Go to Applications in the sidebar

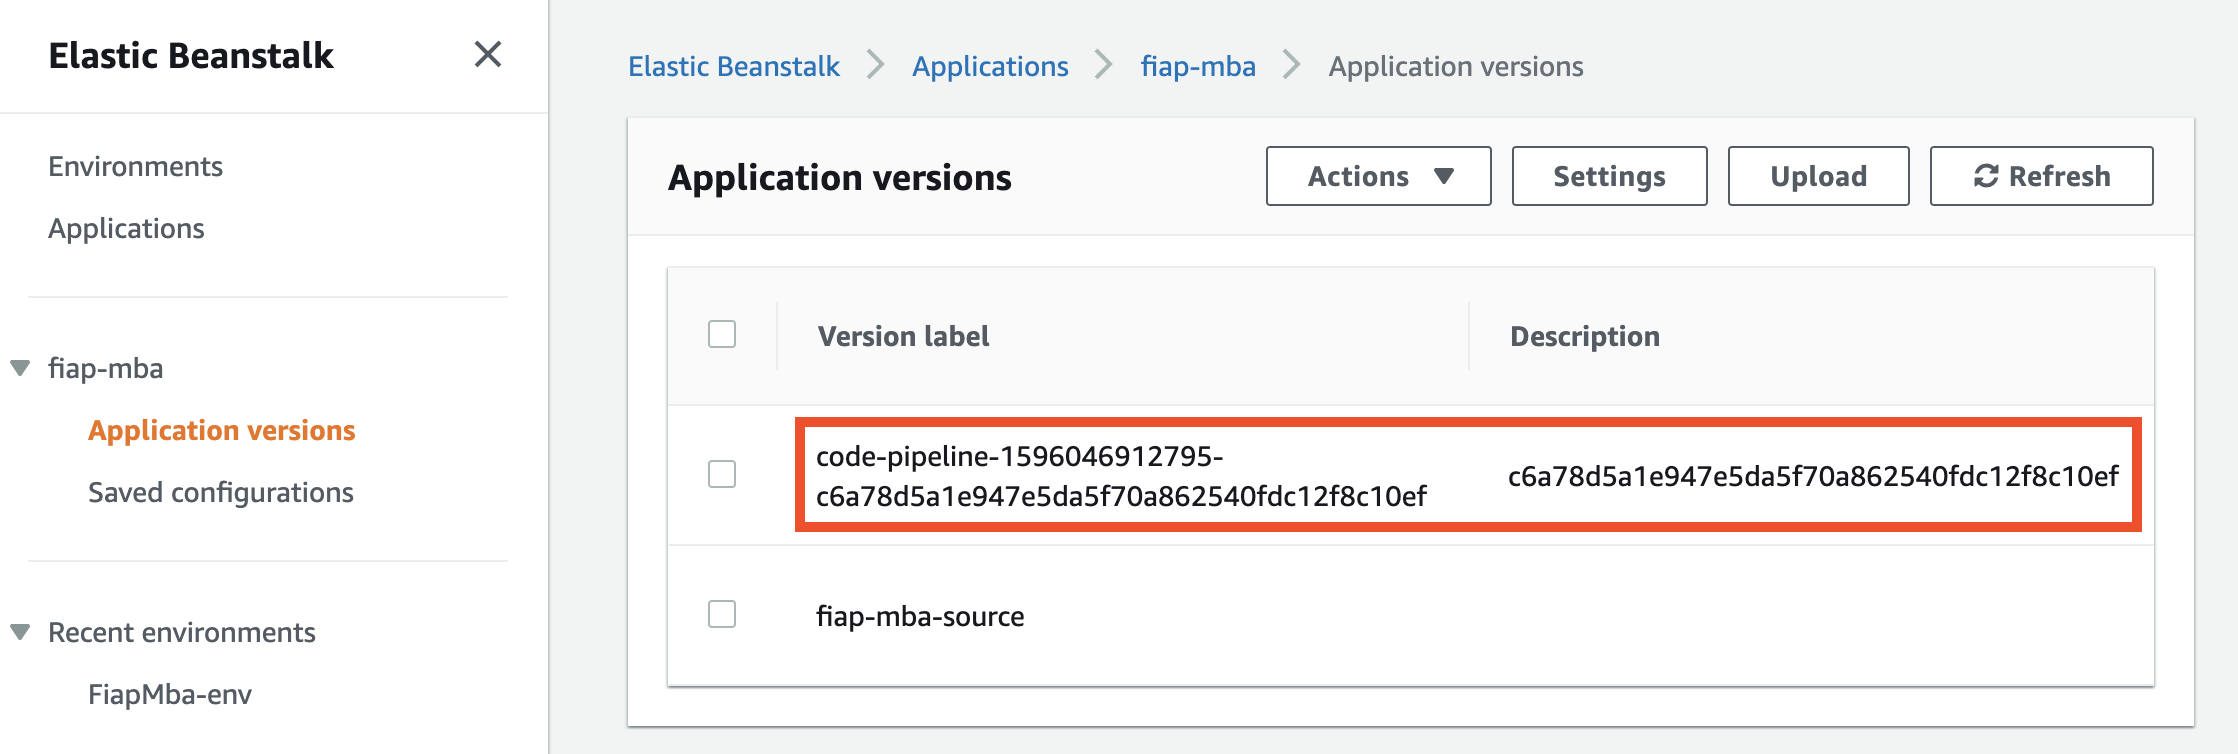tap(126, 228)
